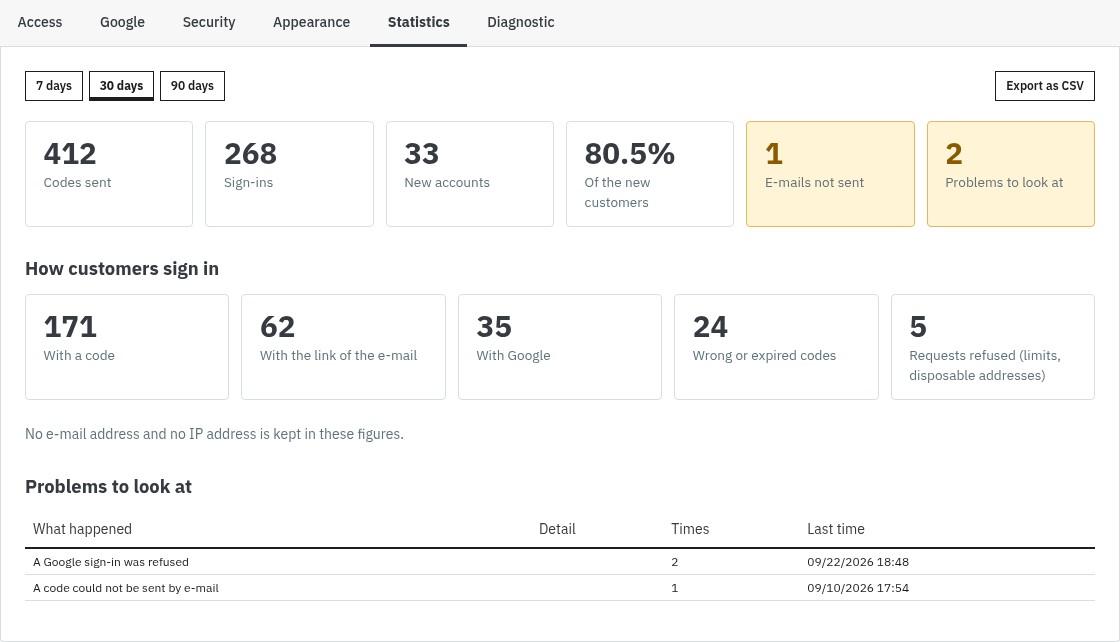The height and width of the screenshot is (642, 1120).
Task: Click the 'Last time' column header
Action: (836, 529)
